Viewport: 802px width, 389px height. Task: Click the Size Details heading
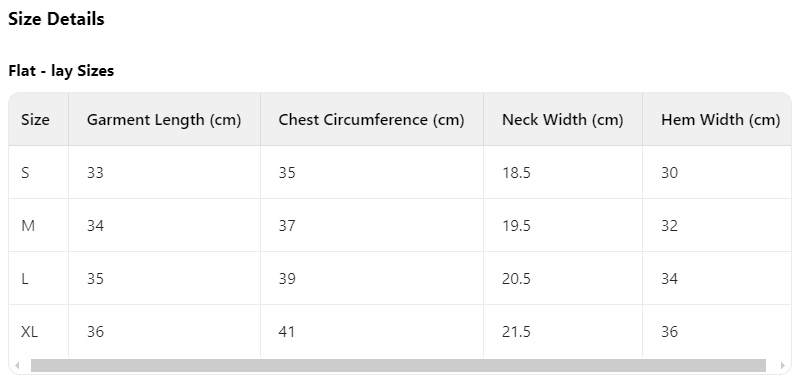[x=56, y=19]
